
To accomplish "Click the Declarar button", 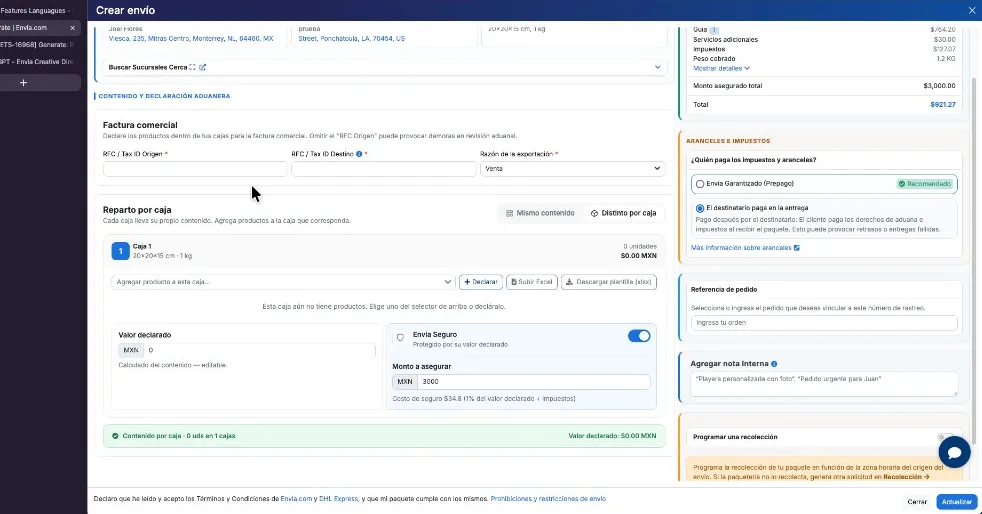I will pos(481,282).
